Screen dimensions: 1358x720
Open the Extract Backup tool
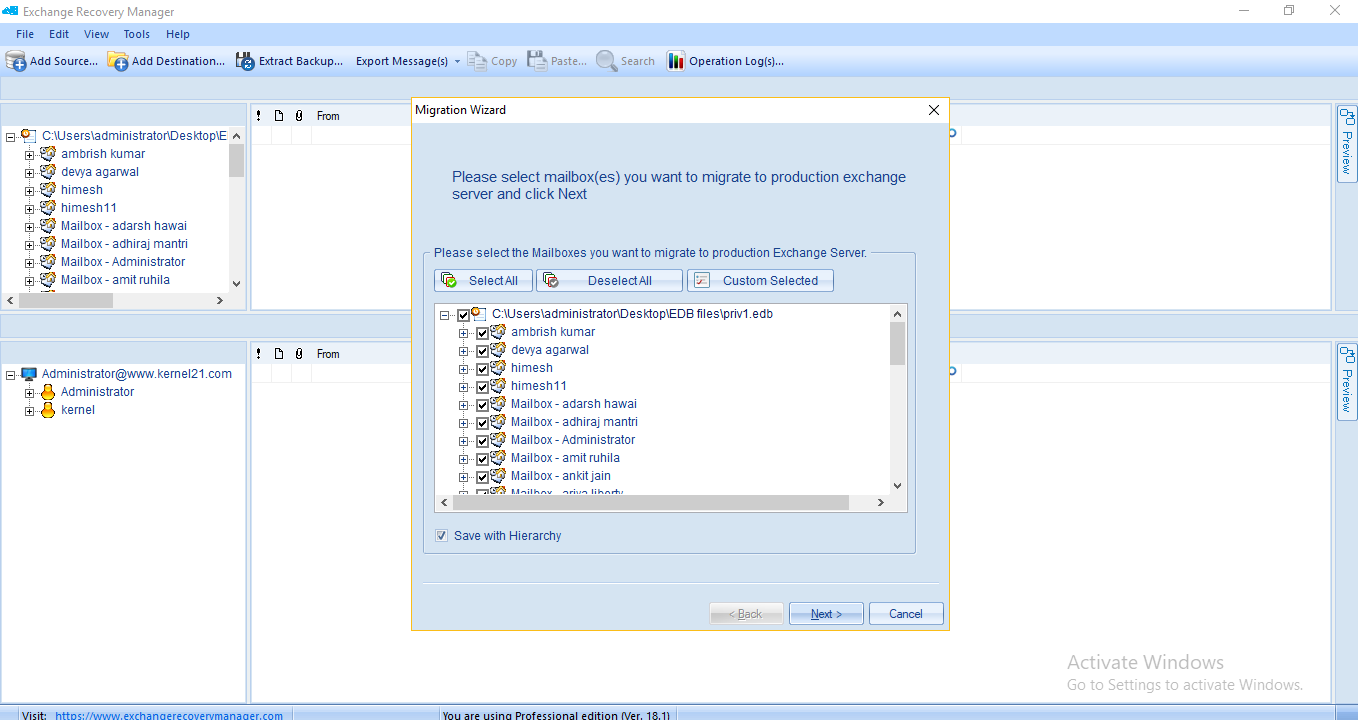tap(245, 61)
